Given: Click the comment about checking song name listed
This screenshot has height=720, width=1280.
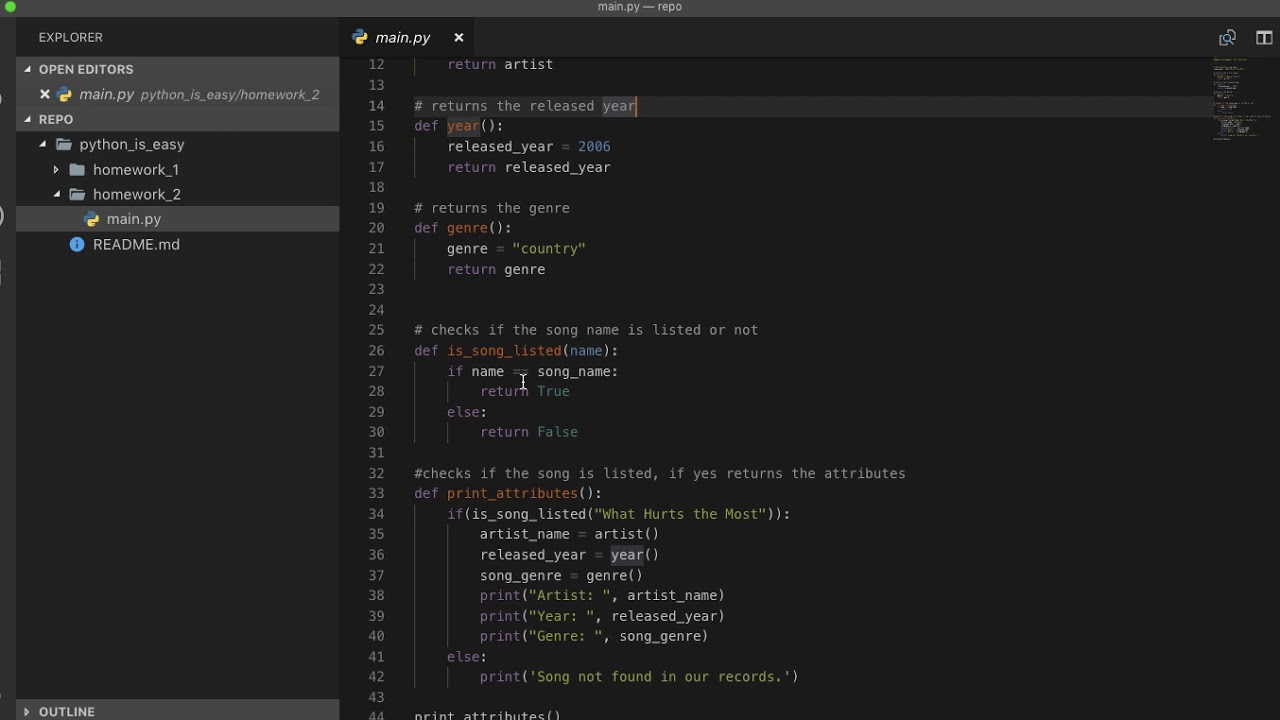Looking at the screenshot, I should (586, 330).
